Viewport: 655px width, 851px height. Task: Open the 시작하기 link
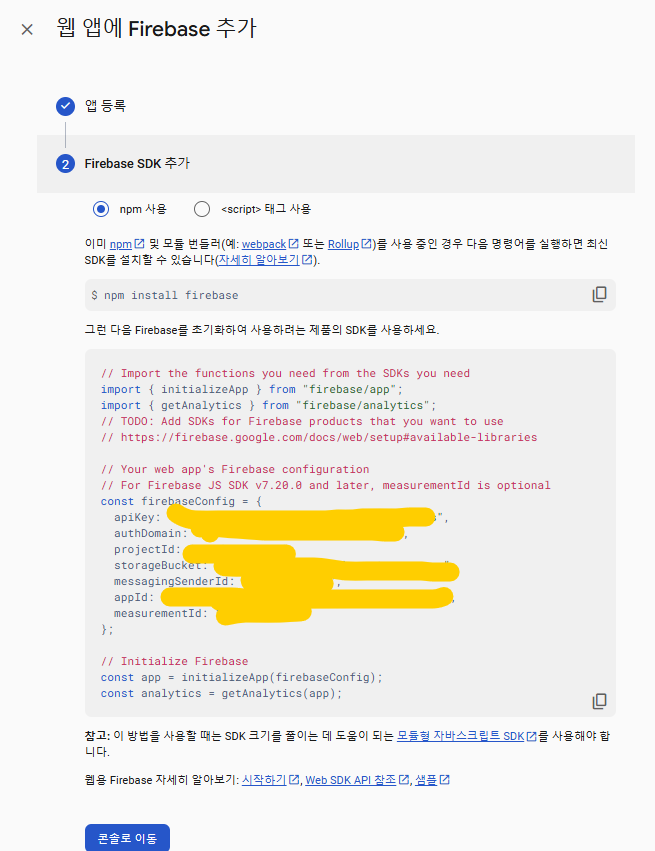(270, 780)
